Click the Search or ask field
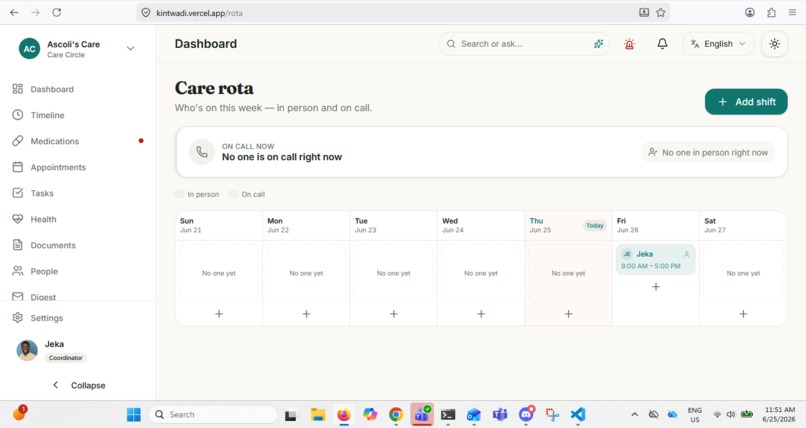This screenshot has height=428, width=806. click(x=523, y=44)
